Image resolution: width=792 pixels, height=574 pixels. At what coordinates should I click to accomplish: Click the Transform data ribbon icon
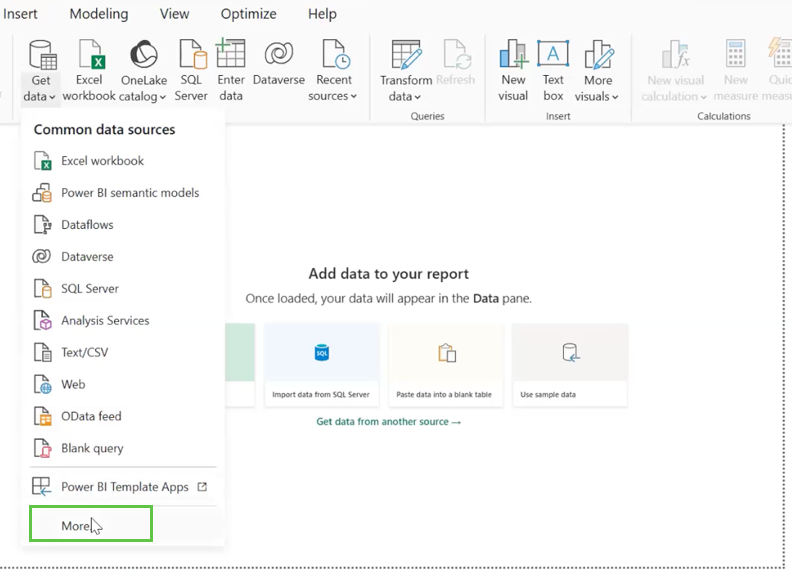click(x=406, y=55)
